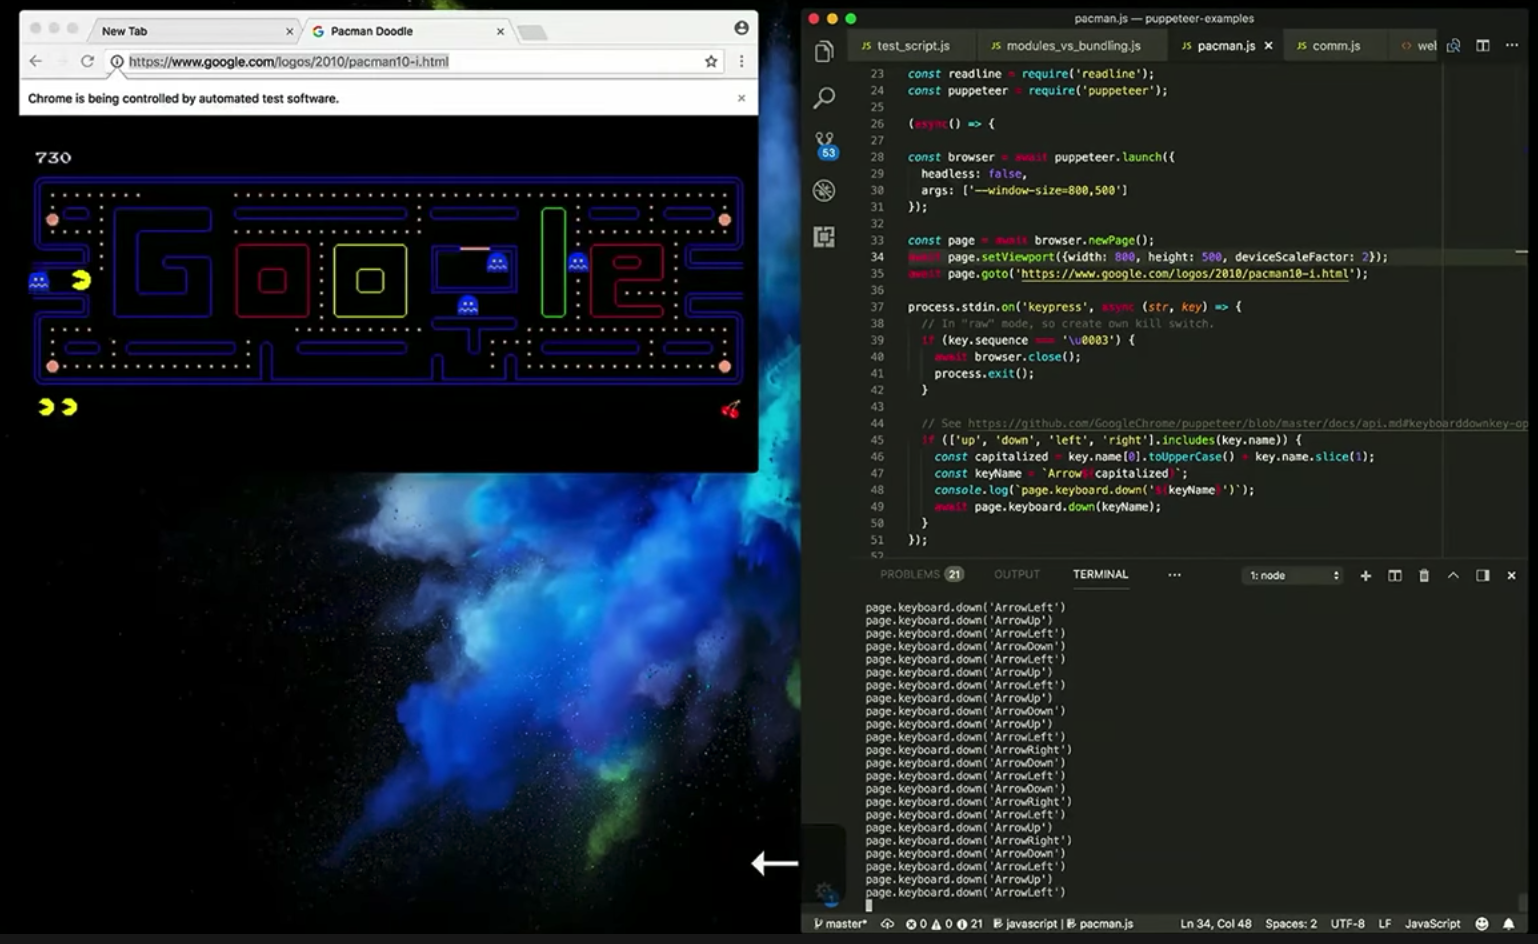1538x944 pixels.
Task: Change file encoding via UTF-8
Action: point(1347,924)
